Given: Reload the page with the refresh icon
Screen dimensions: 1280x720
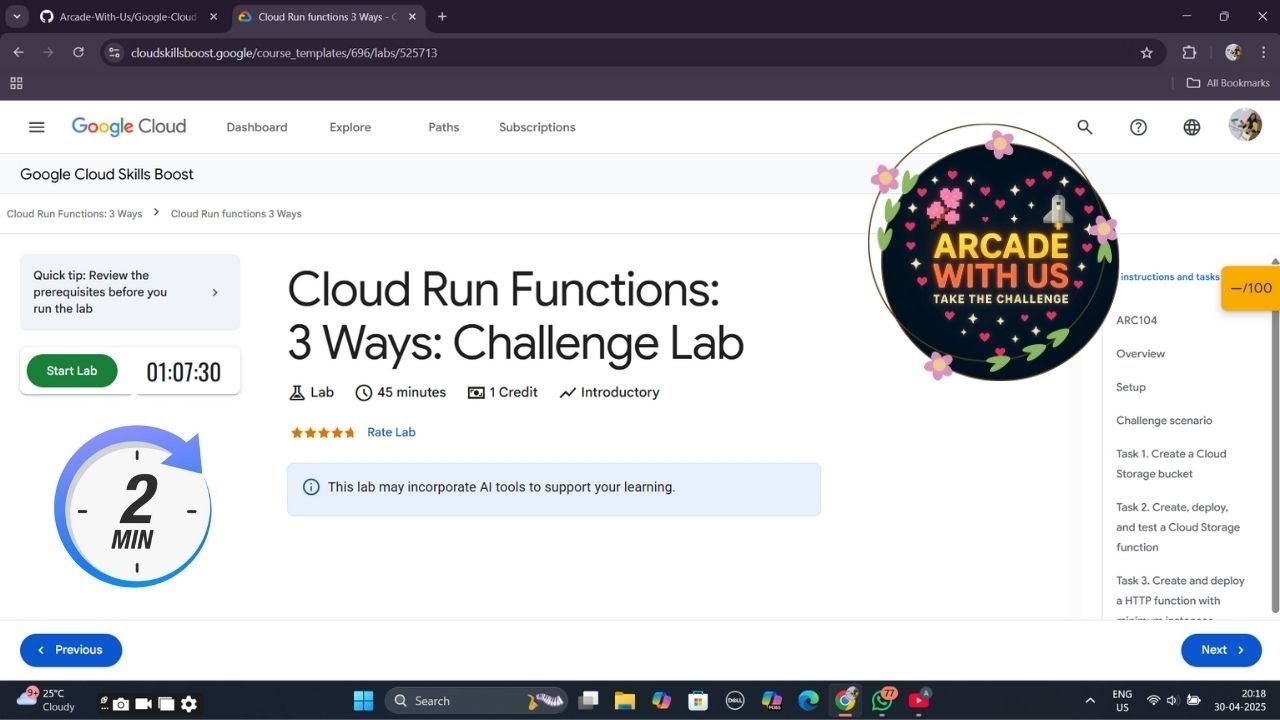Looking at the screenshot, I should click(78, 52).
